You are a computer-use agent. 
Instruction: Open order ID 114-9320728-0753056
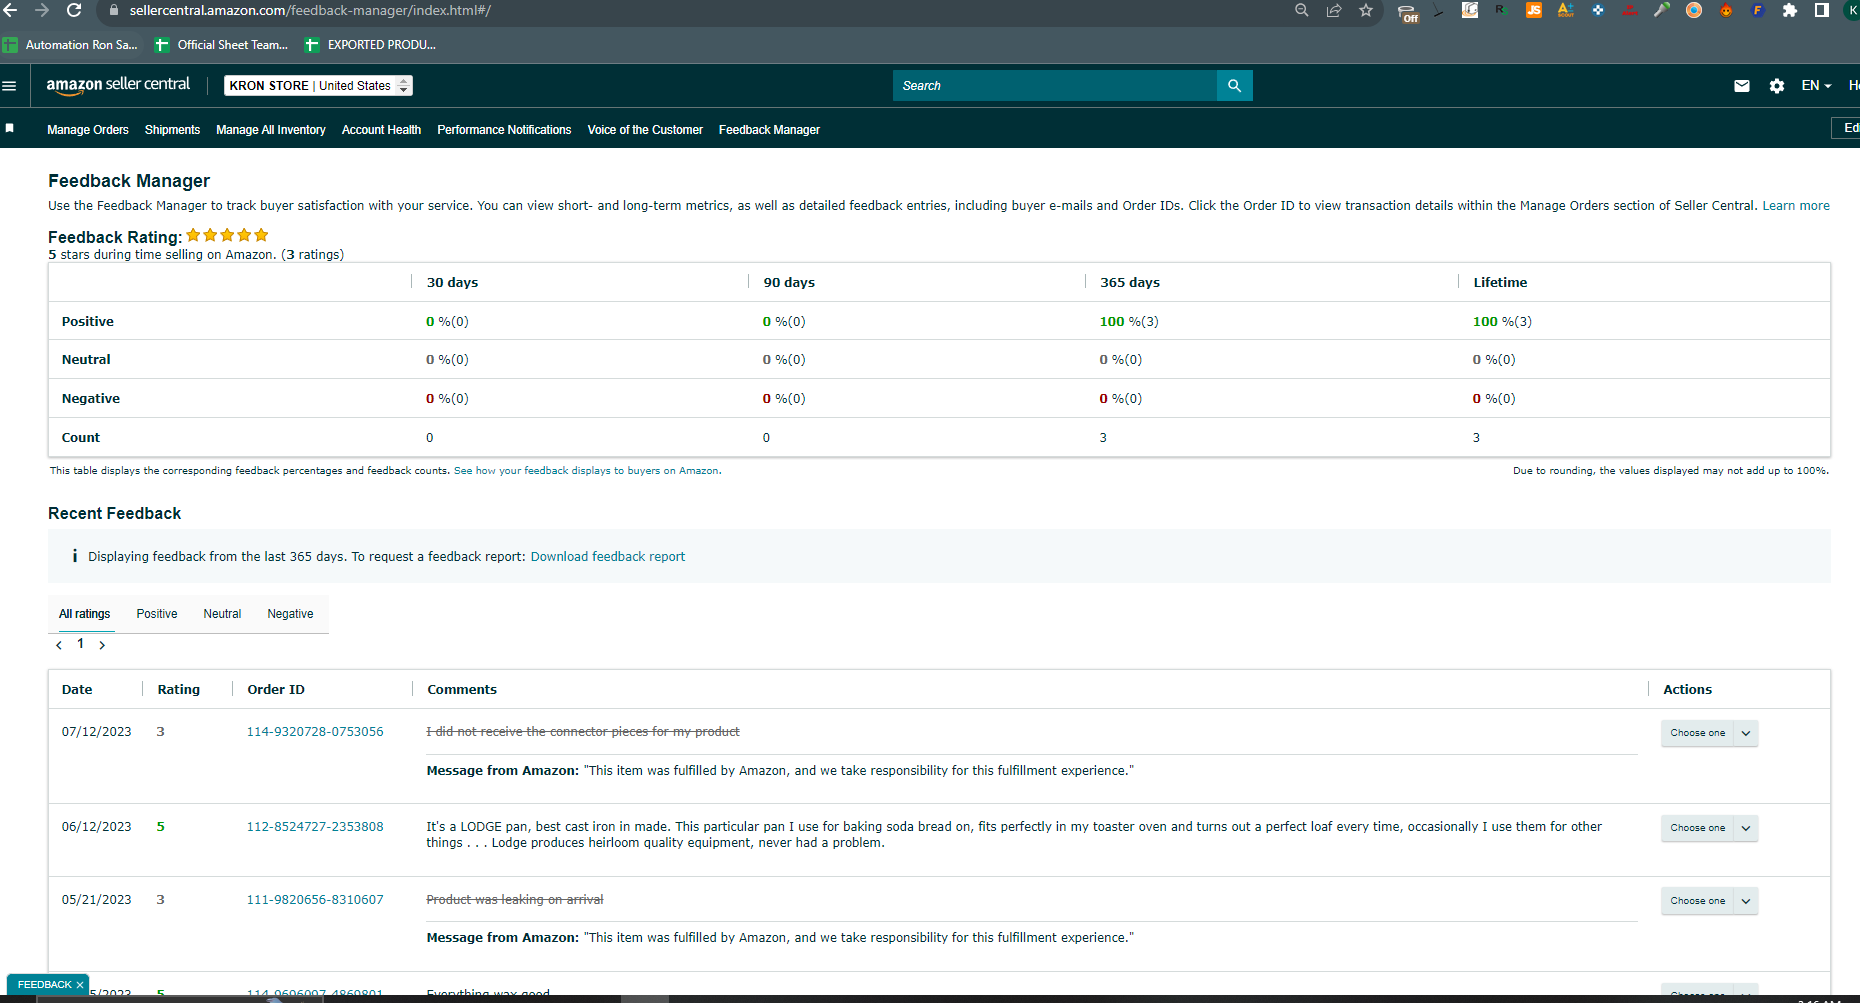pos(315,732)
